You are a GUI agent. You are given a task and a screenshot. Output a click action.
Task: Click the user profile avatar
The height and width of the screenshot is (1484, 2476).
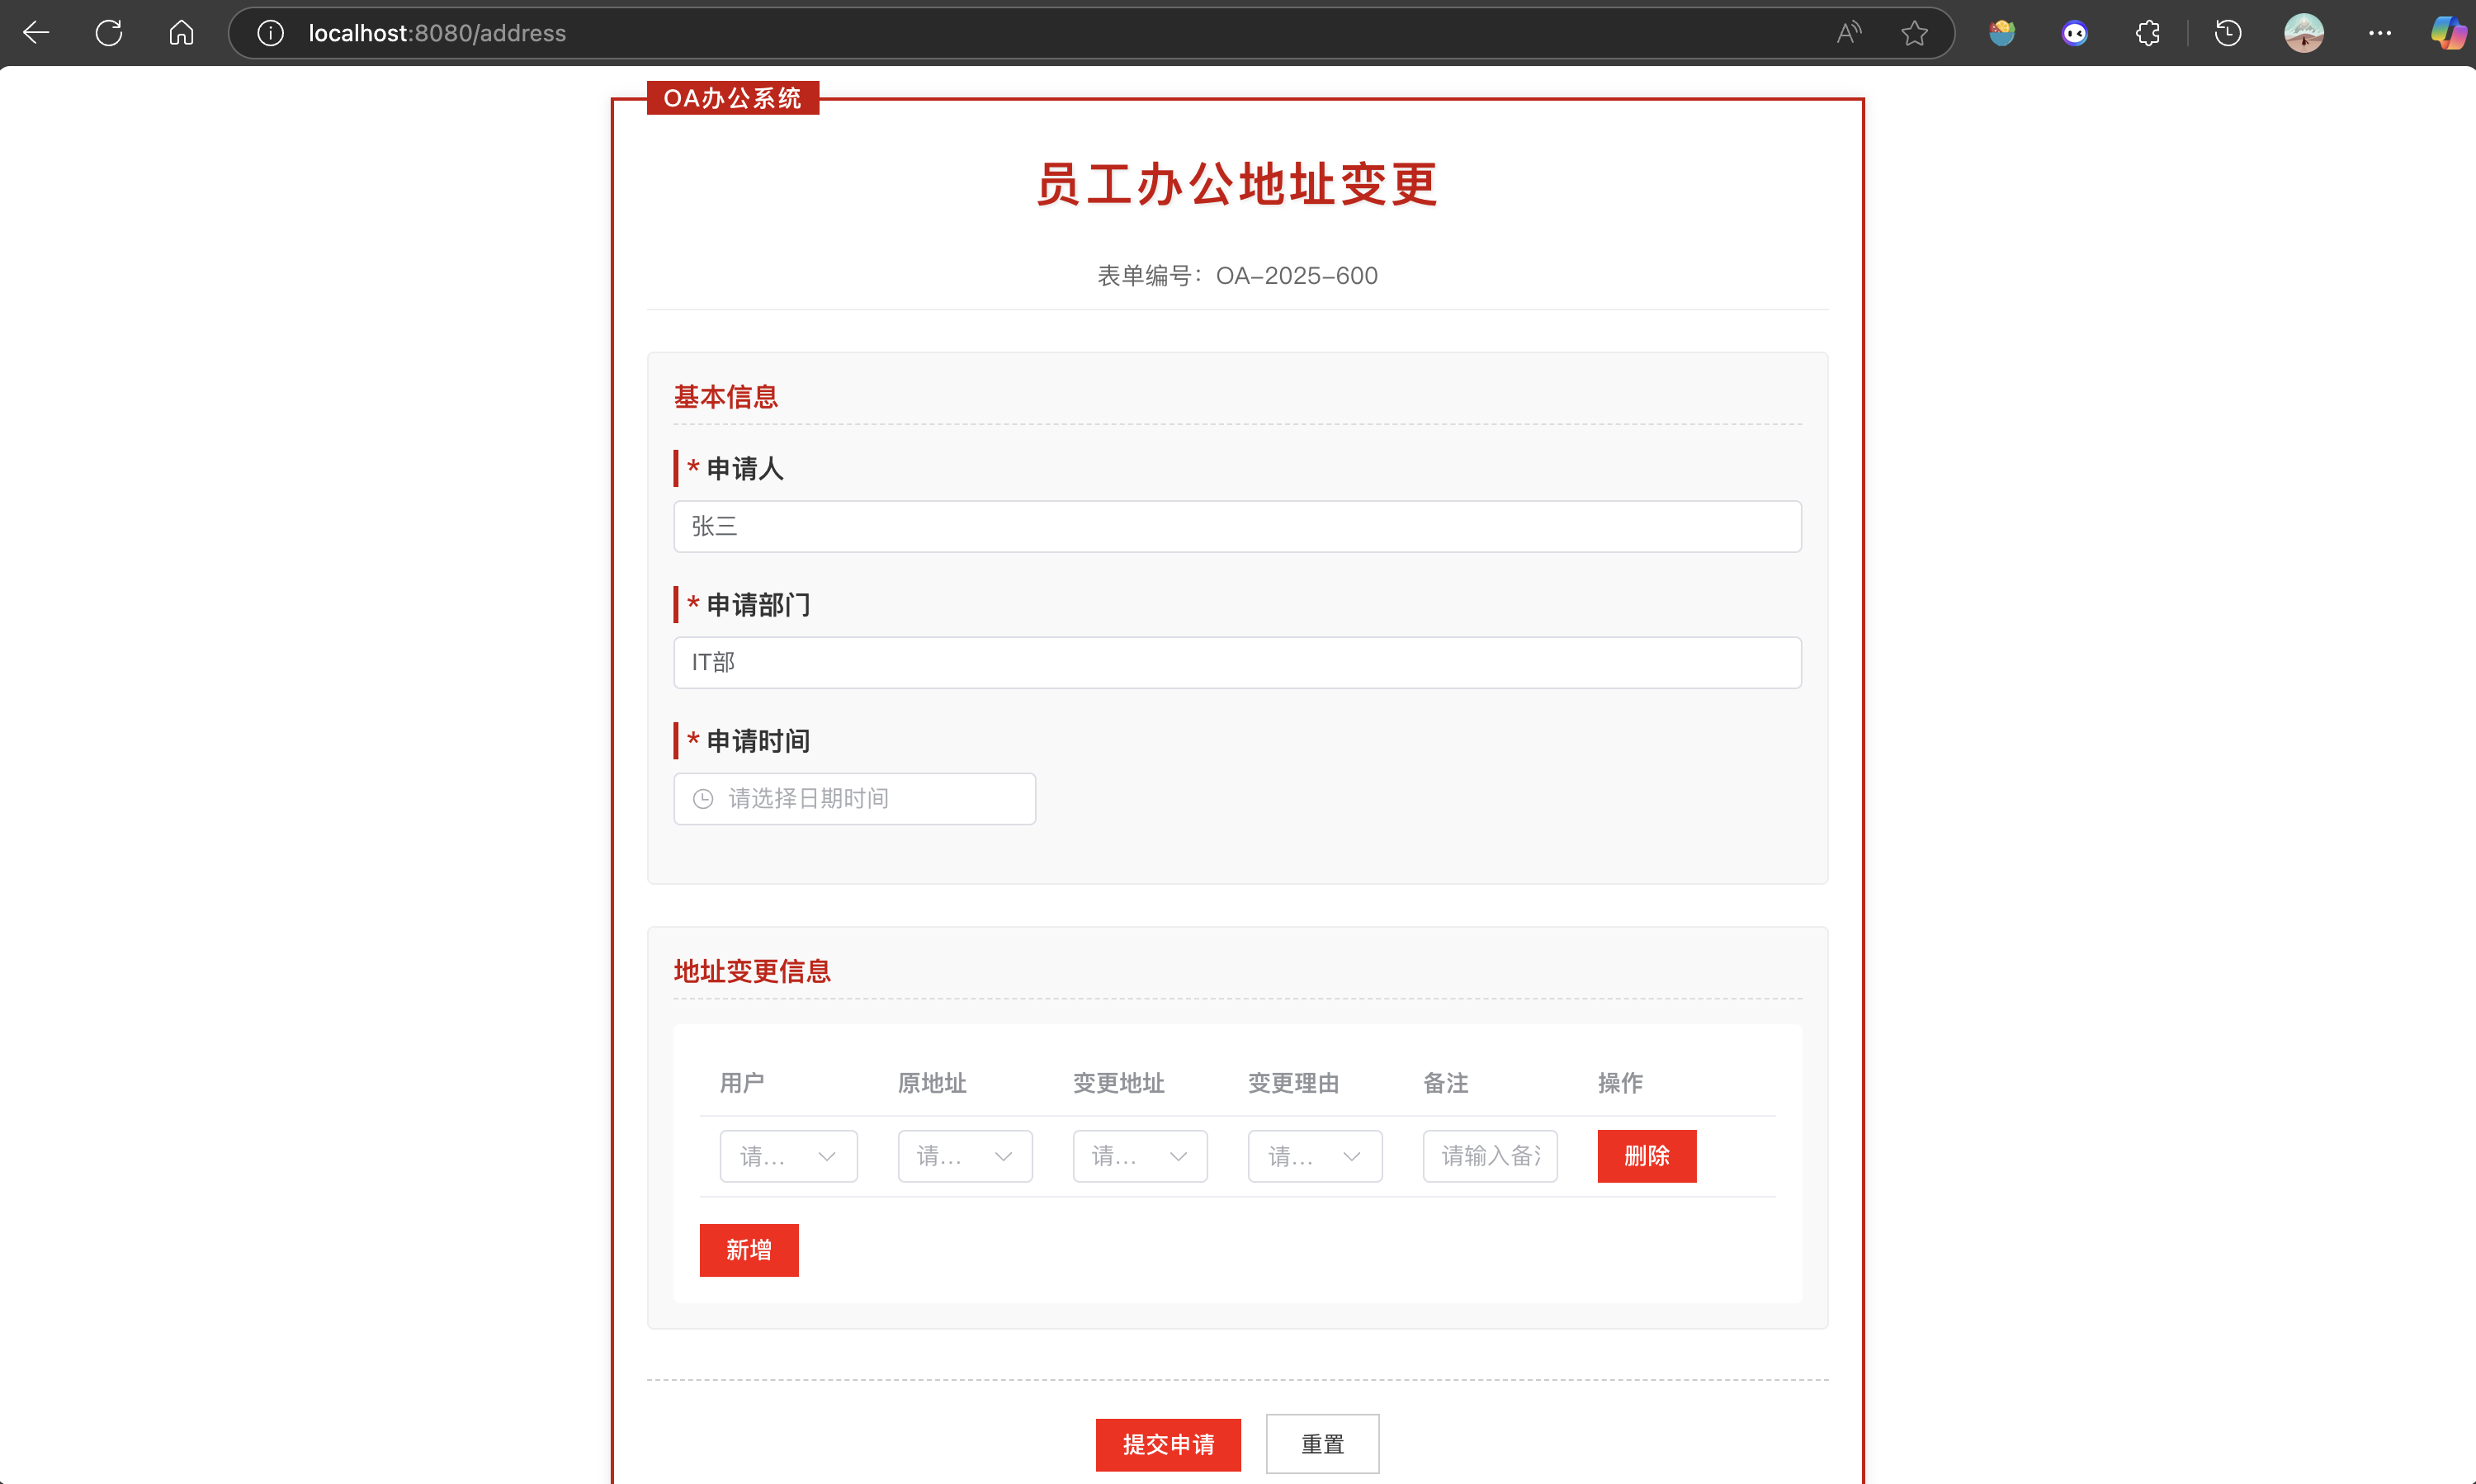point(2303,33)
